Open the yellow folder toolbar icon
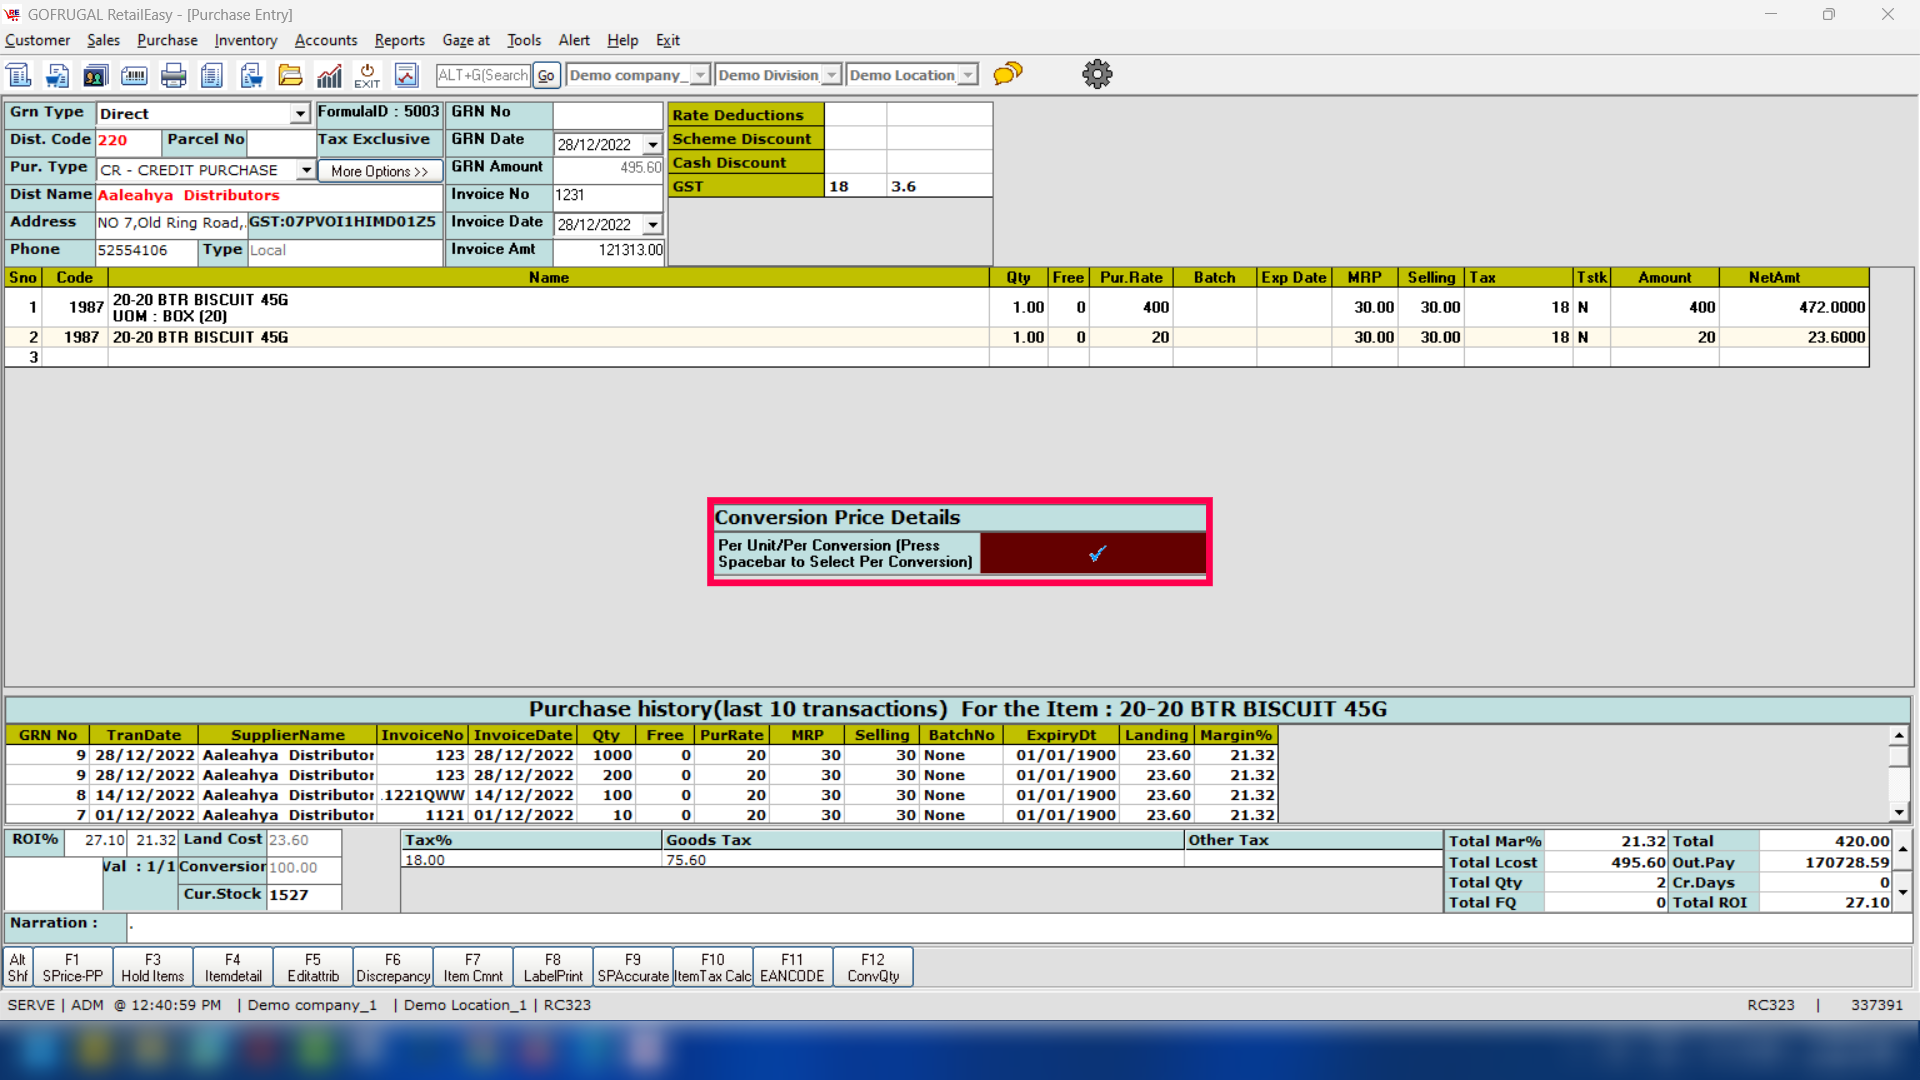 pyautogui.click(x=290, y=75)
